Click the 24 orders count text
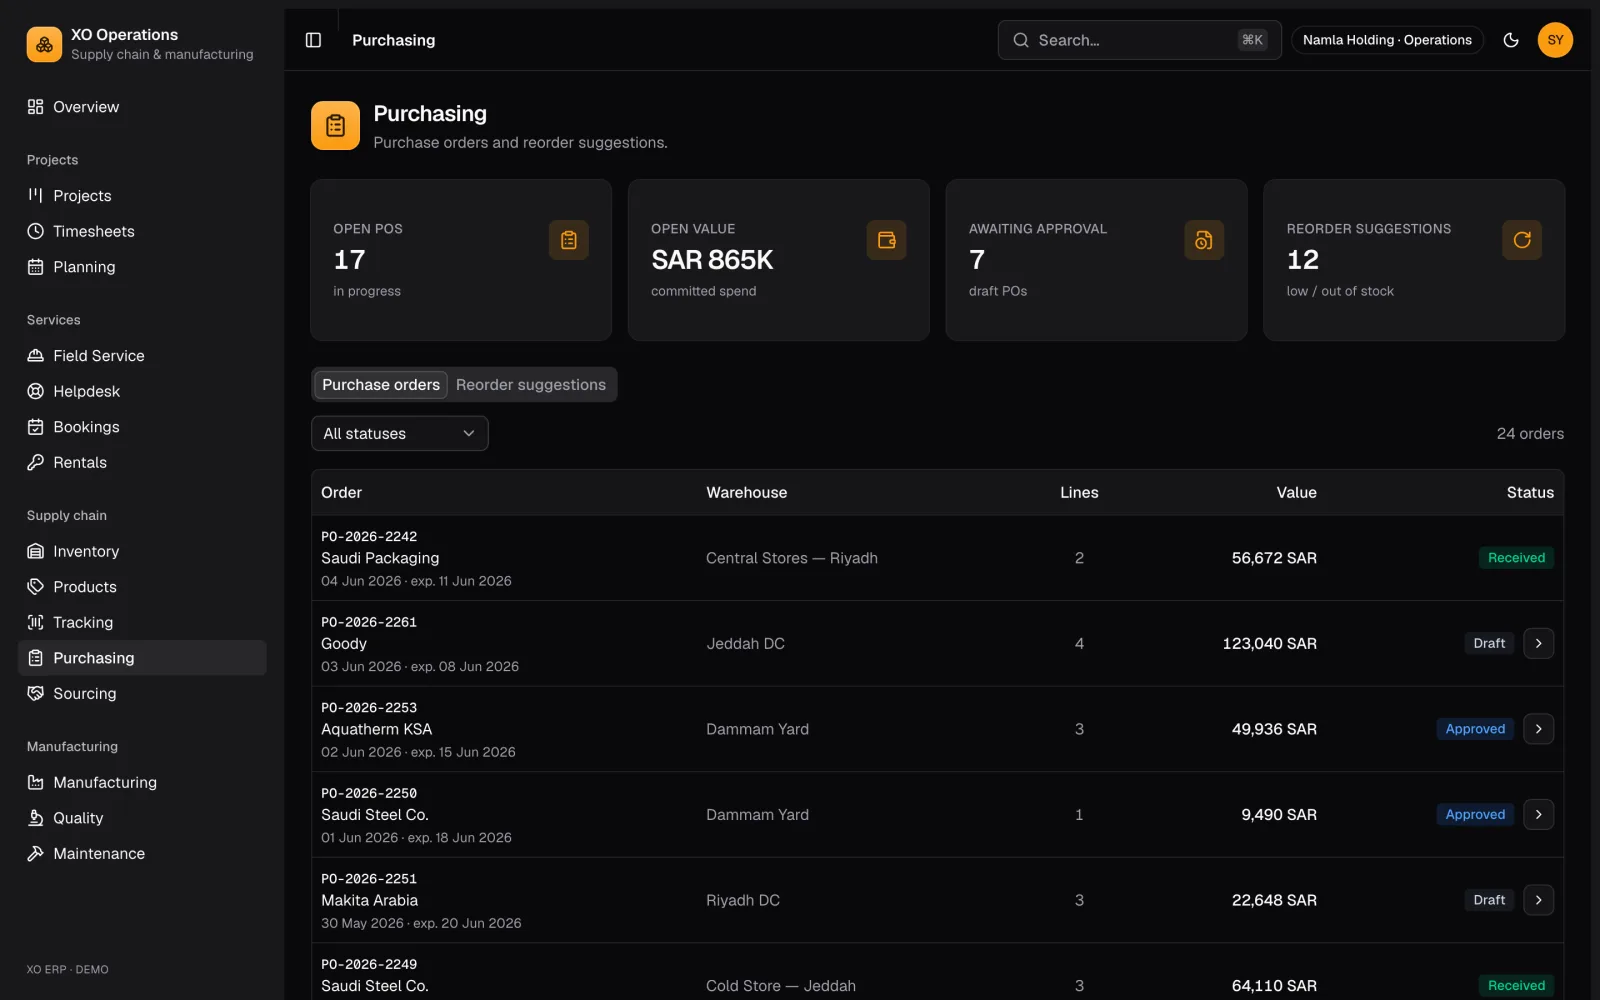 1530,434
